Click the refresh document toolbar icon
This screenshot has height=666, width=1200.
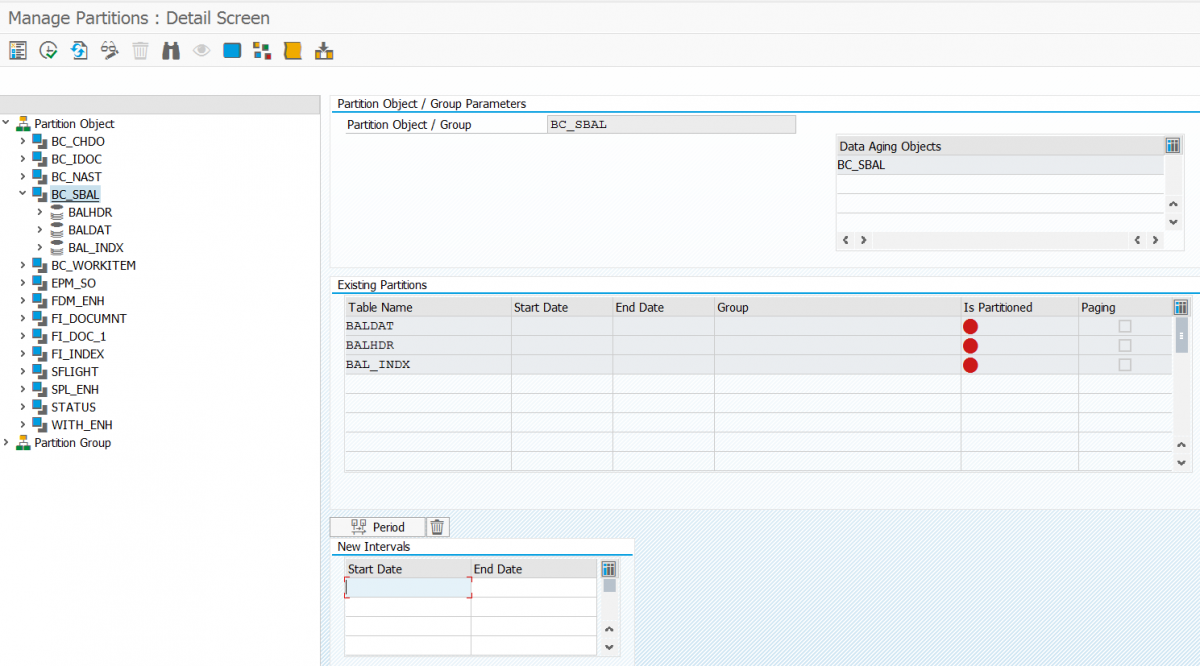click(79, 50)
